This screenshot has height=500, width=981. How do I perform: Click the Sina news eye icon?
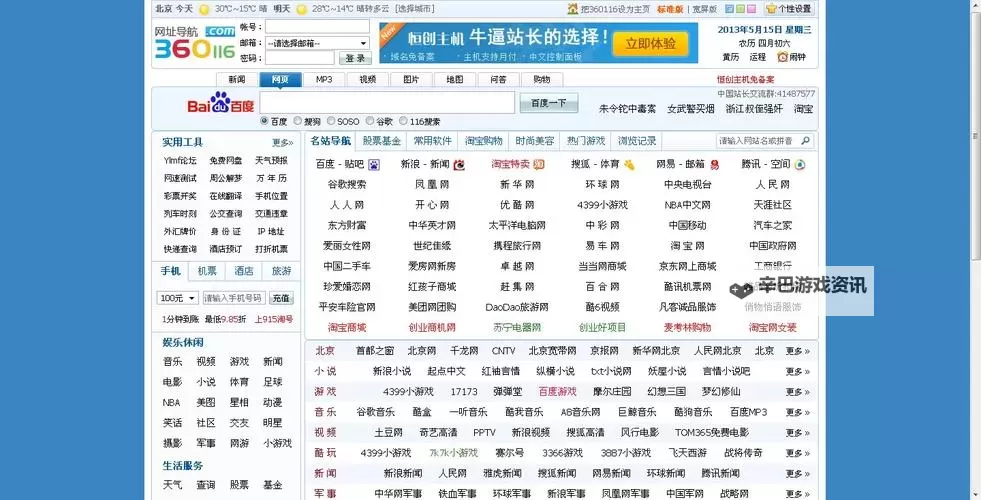(x=459, y=165)
